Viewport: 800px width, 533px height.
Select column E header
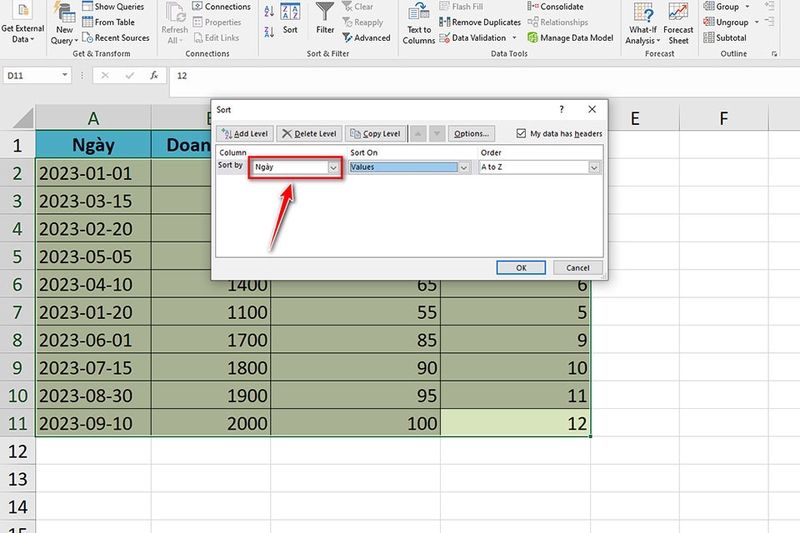coord(635,118)
